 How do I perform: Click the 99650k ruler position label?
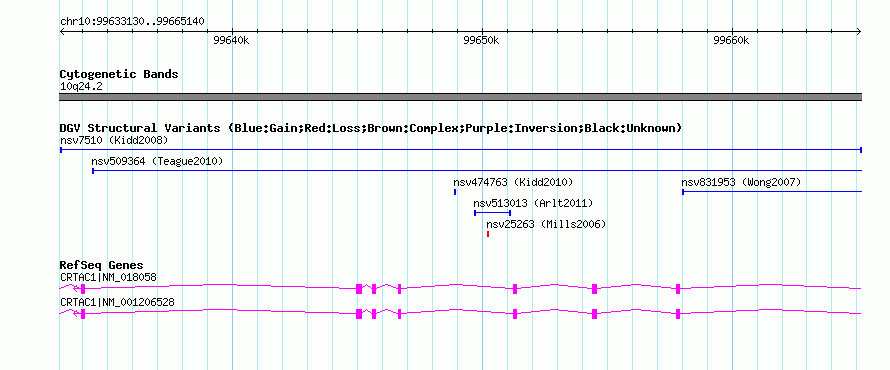(481, 40)
